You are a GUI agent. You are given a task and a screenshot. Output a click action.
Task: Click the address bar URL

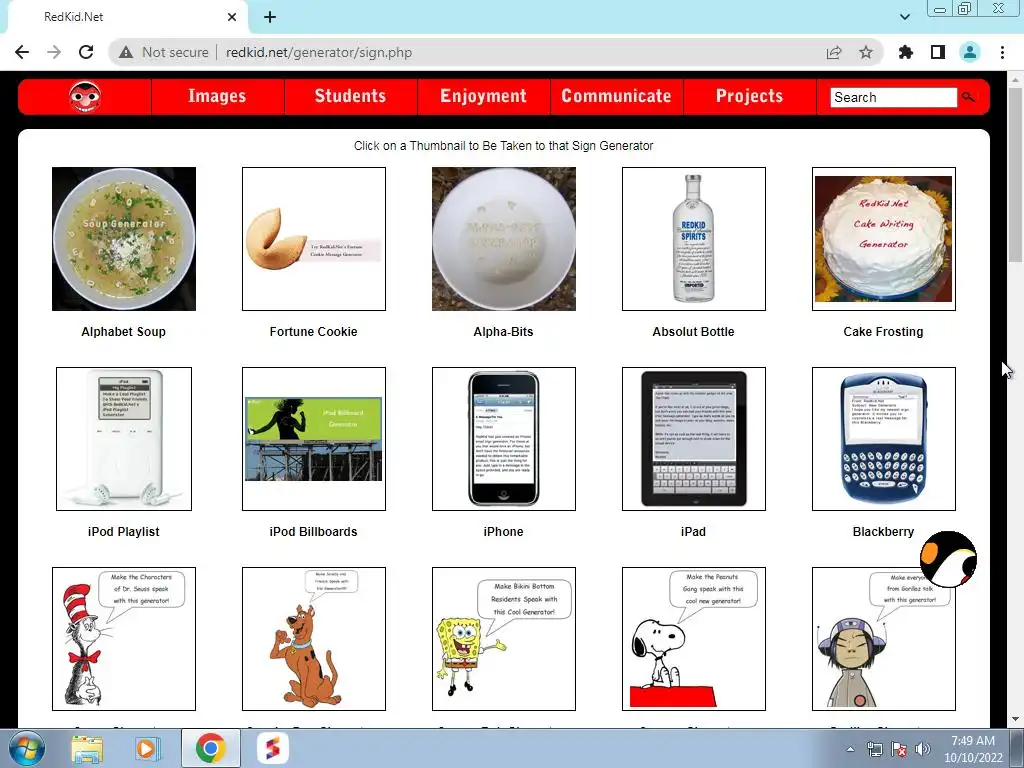[319, 52]
